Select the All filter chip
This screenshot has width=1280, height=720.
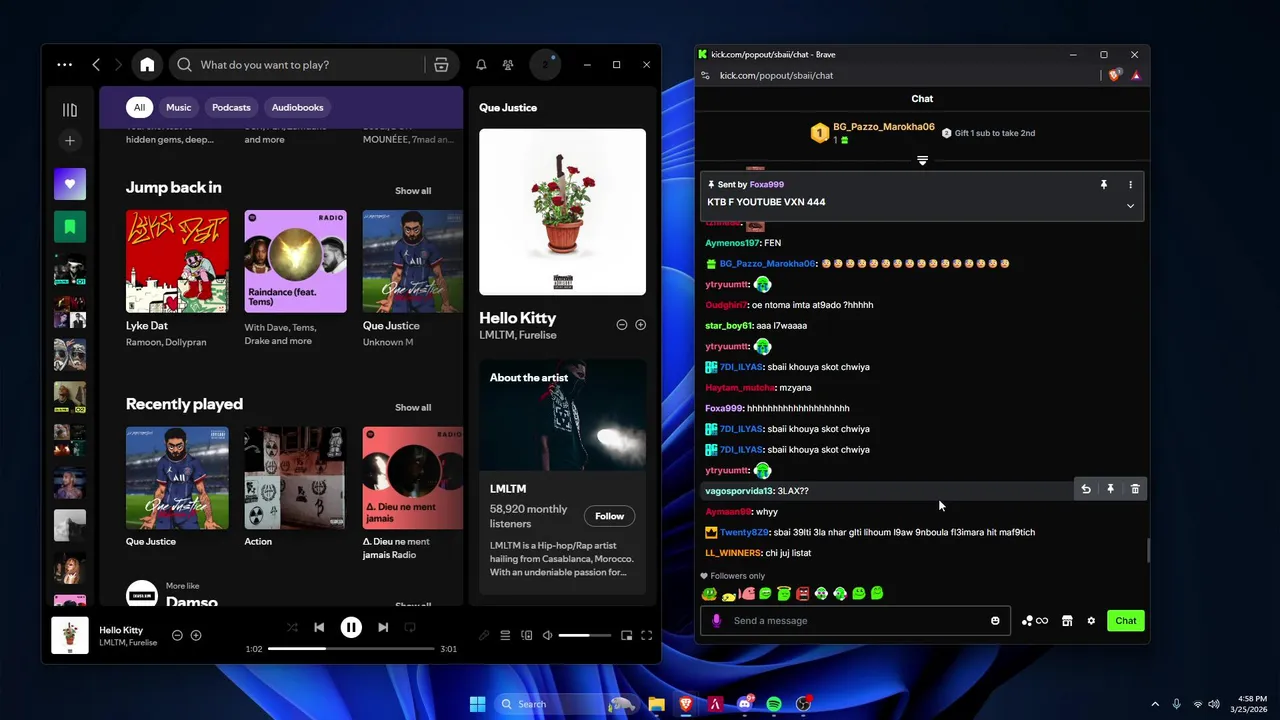[x=139, y=107]
